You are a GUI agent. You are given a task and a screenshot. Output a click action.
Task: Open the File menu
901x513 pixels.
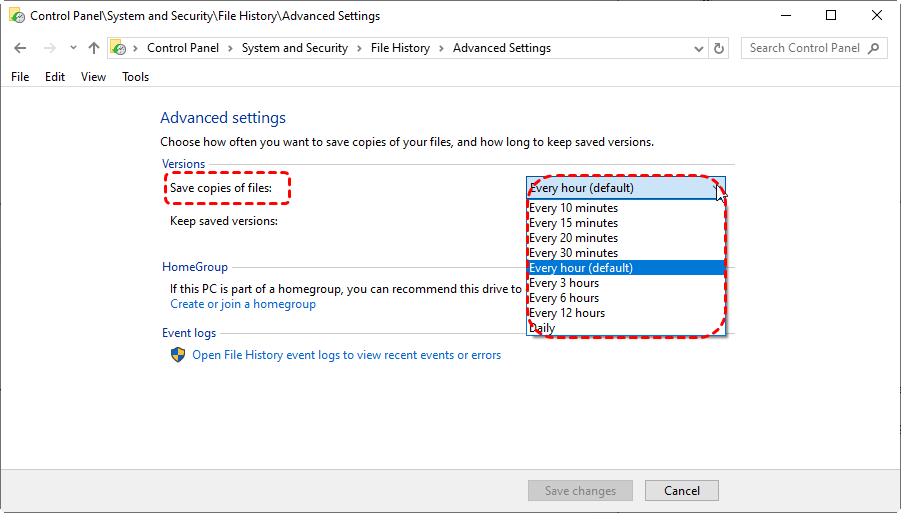click(20, 77)
